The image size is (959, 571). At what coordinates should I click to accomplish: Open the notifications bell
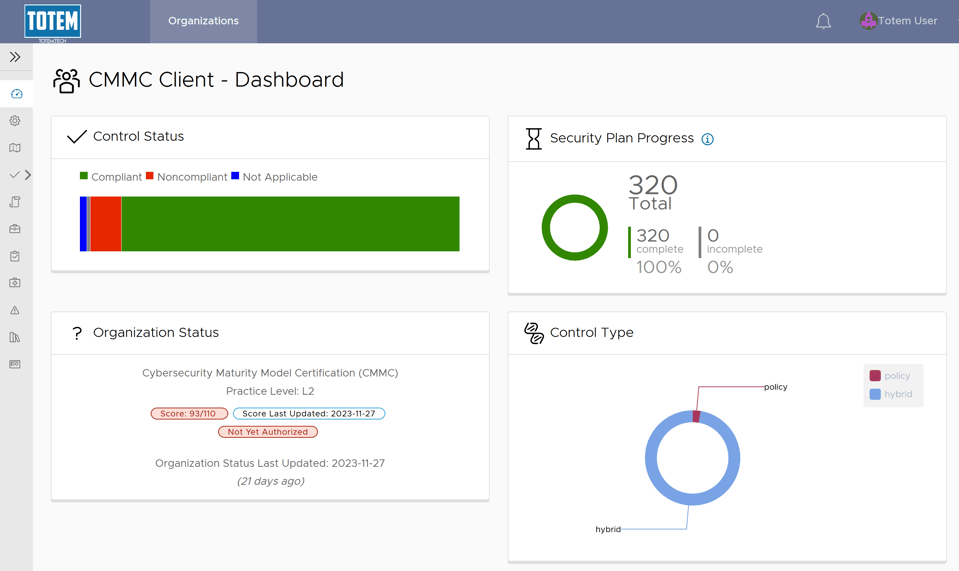pos(823,21)
